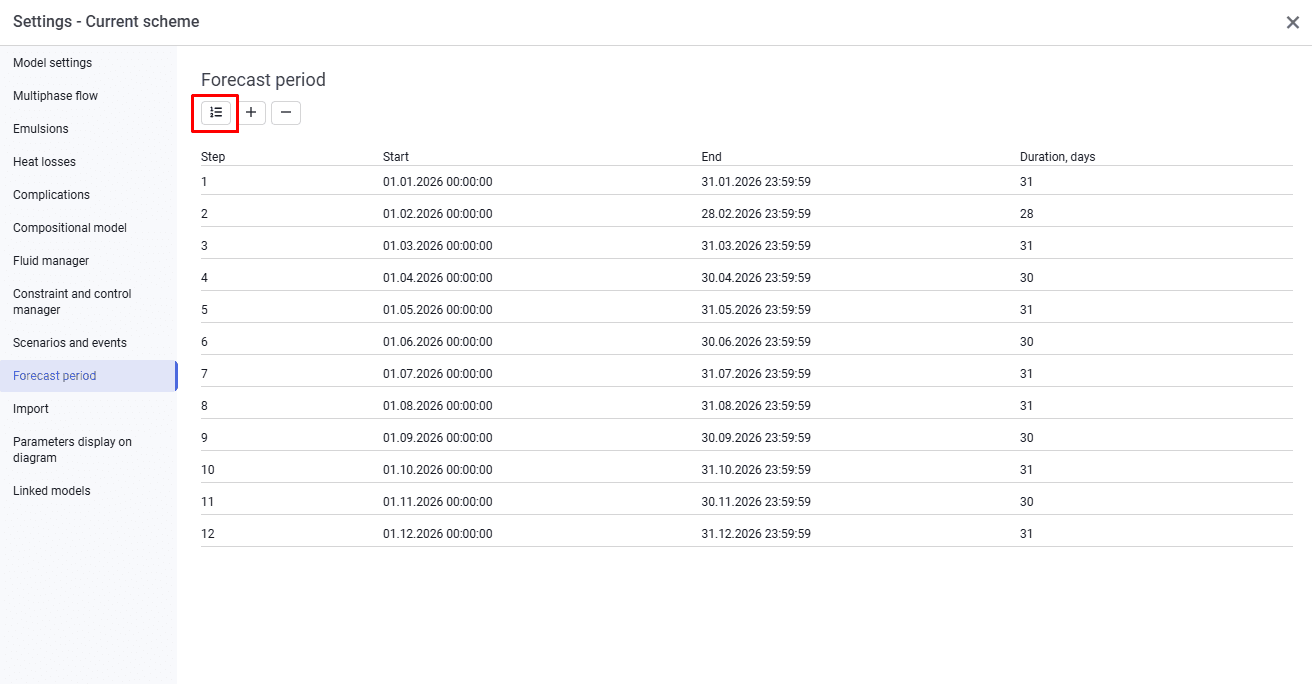Image resolution: width=1312 pixels, height=684 pixels.
Task: Click the End column header
Action: click(712, 157)
